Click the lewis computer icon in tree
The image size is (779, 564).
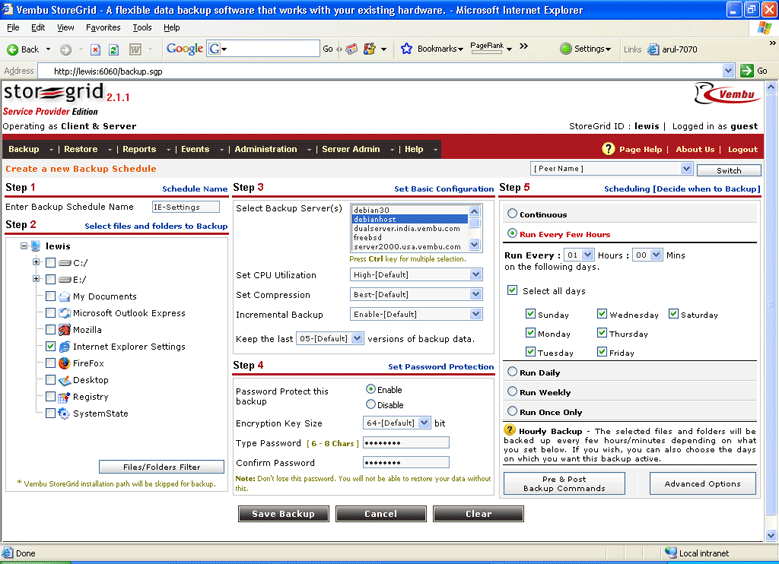[35, 246]
